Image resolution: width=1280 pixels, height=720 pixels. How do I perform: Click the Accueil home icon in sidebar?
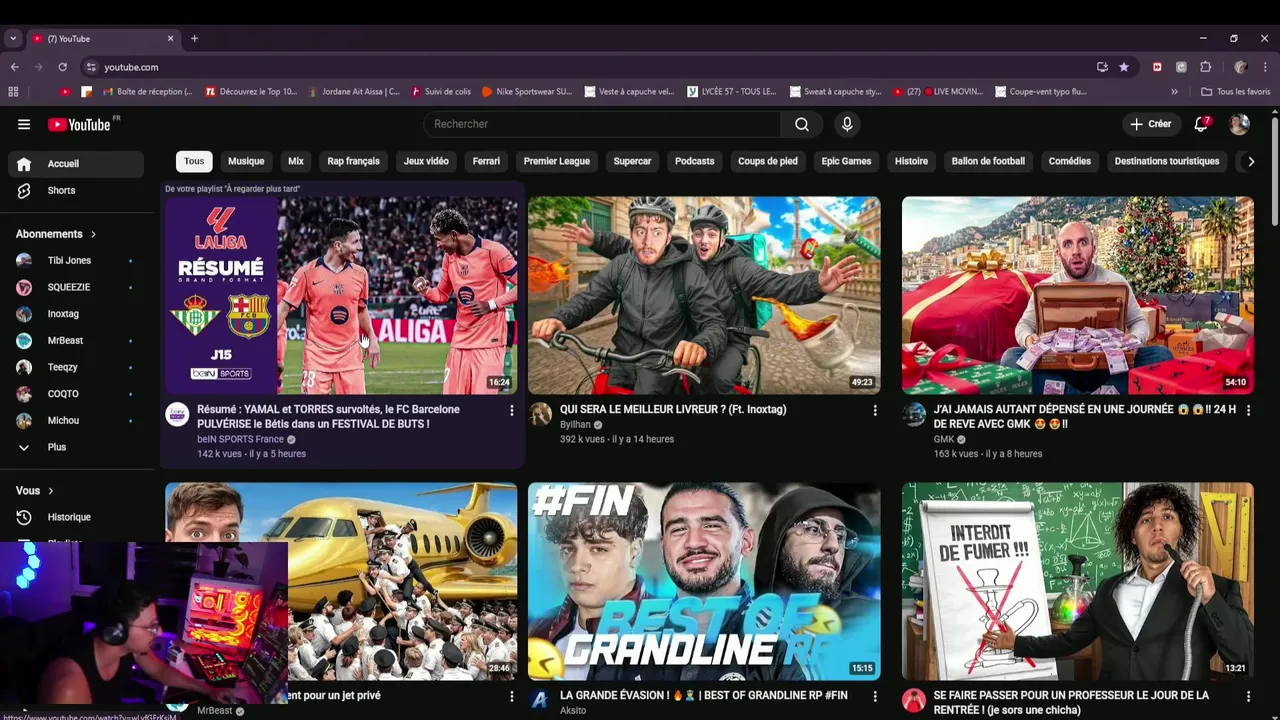point(24,164)
